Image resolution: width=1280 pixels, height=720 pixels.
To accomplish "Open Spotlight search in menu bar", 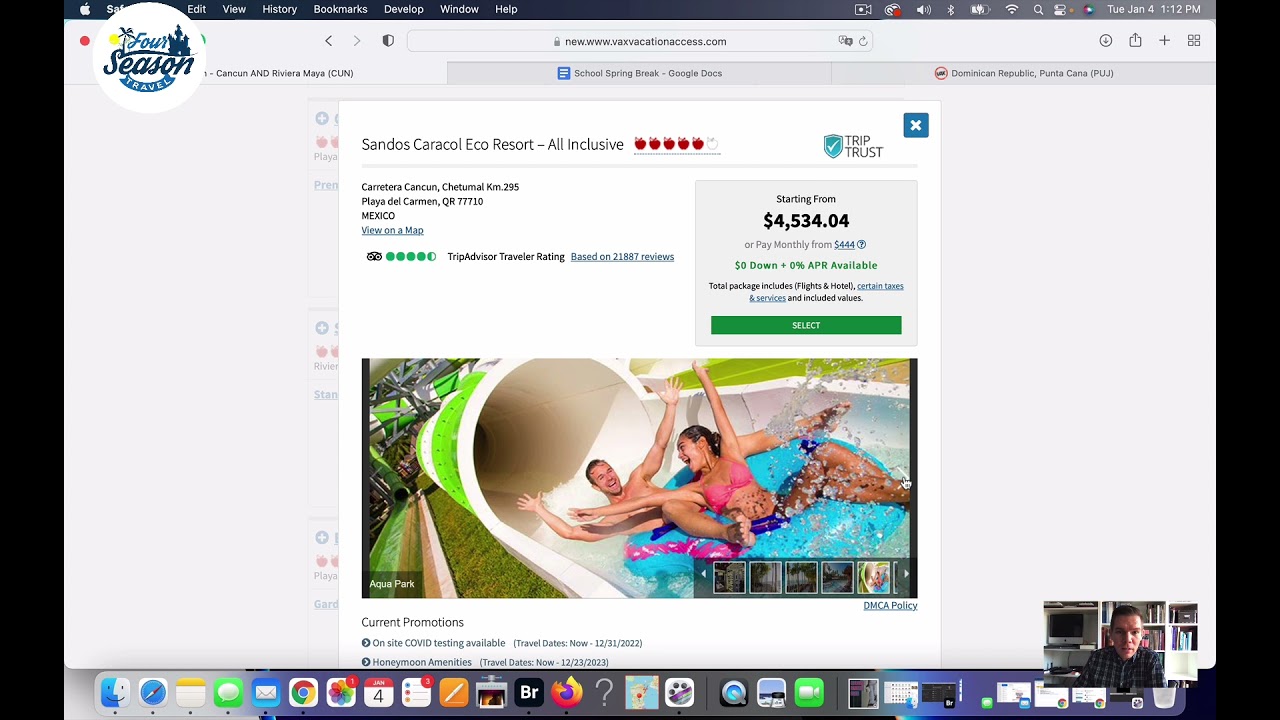I will point(1038,9).
